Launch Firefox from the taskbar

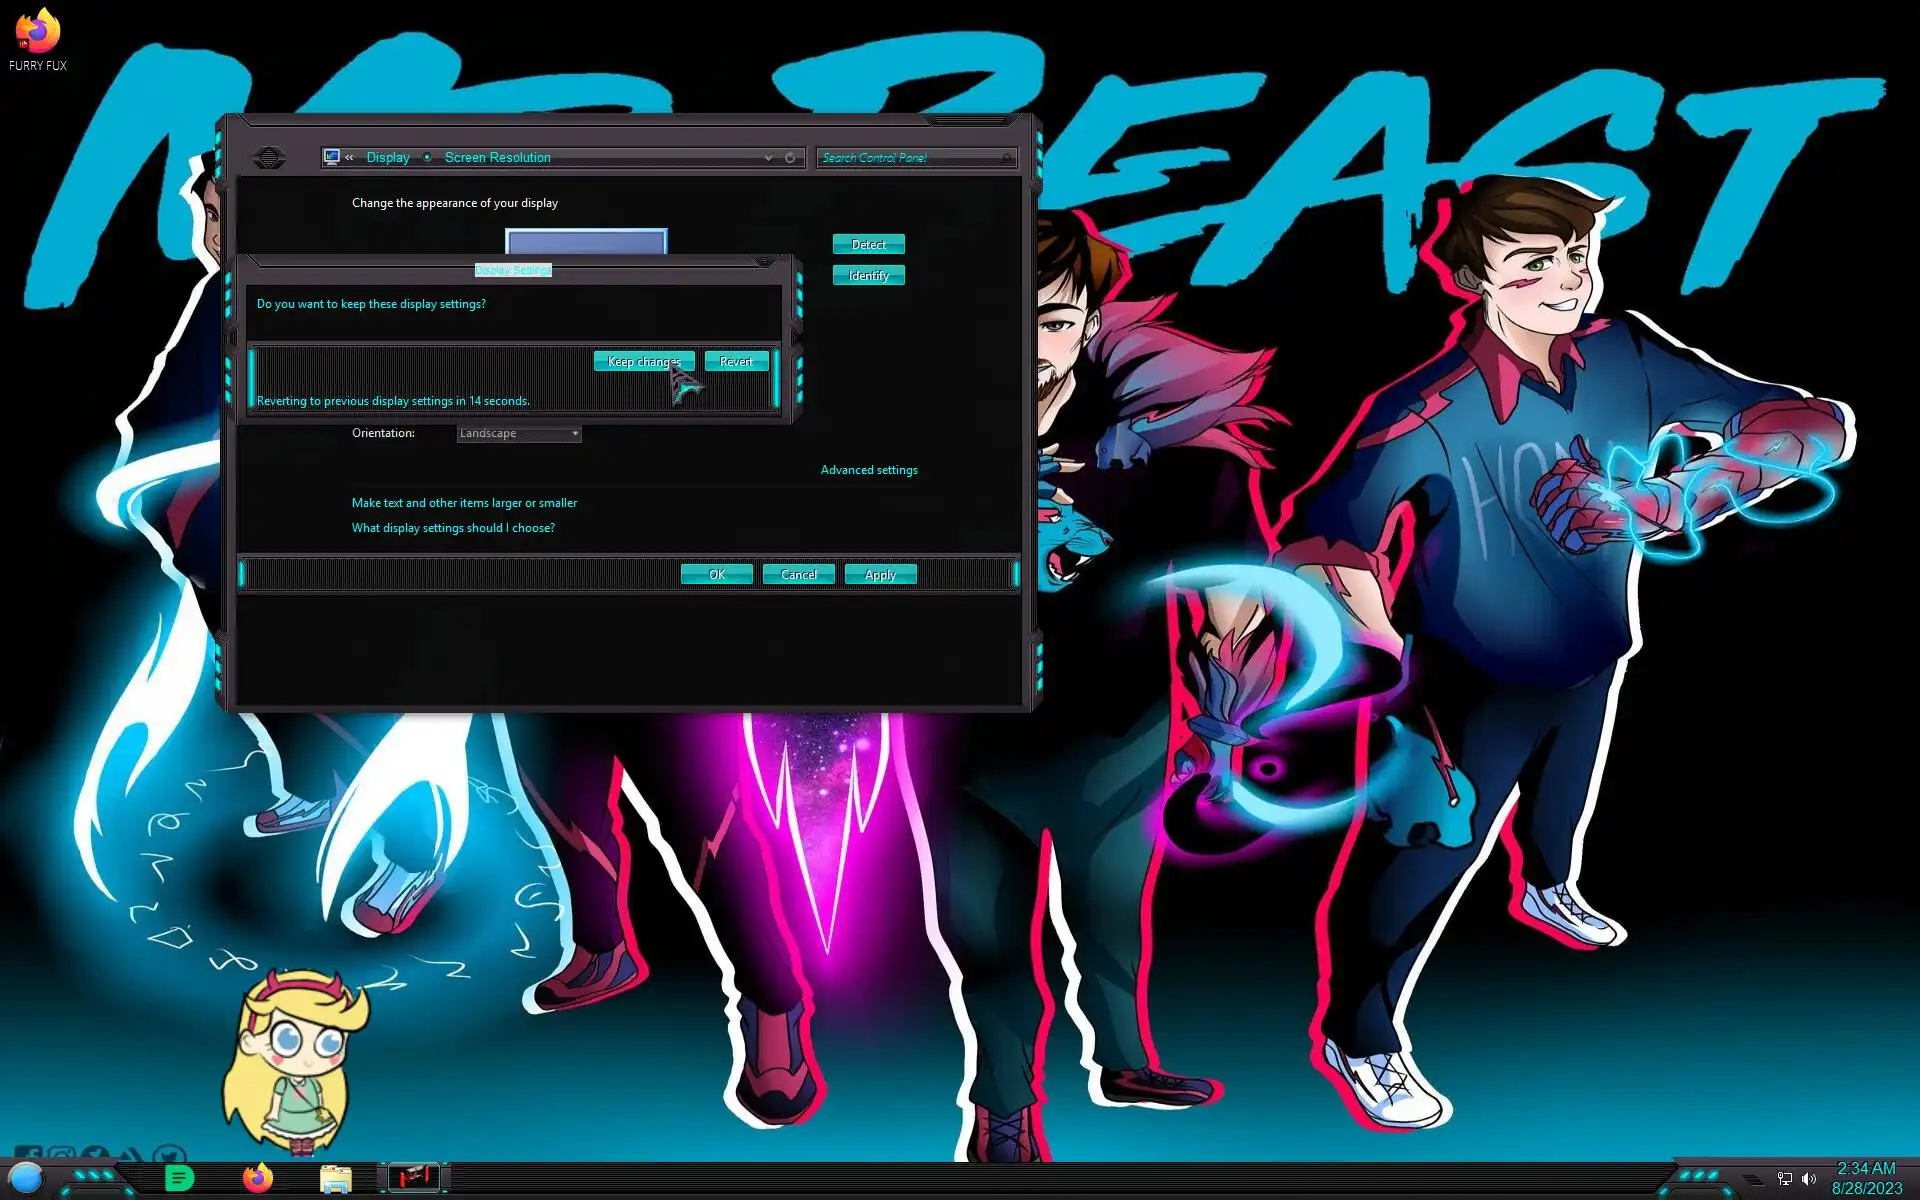(x=258, y=1178)
